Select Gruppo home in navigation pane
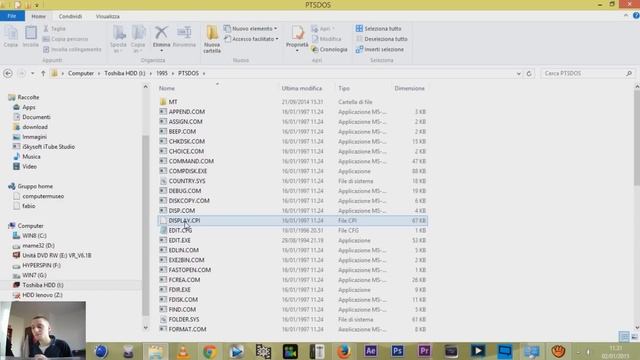Image resolution: width=640 pixels, height=360 pixels. point(35,186)
